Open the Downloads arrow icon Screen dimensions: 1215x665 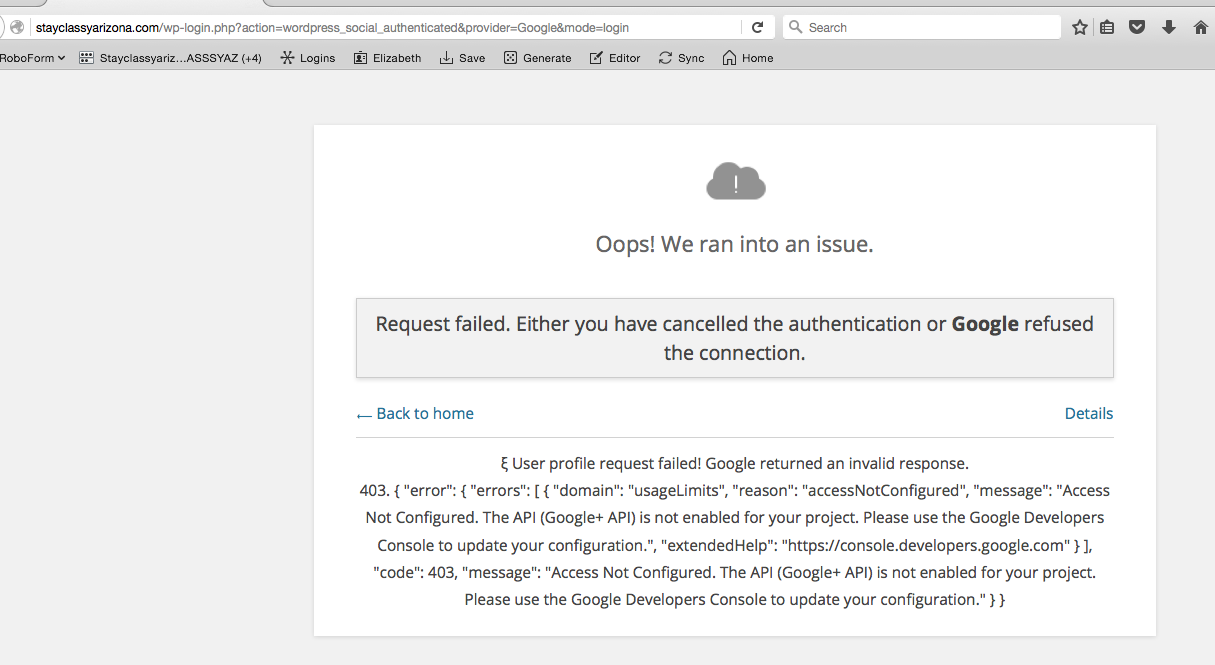tap(1168, 28)
